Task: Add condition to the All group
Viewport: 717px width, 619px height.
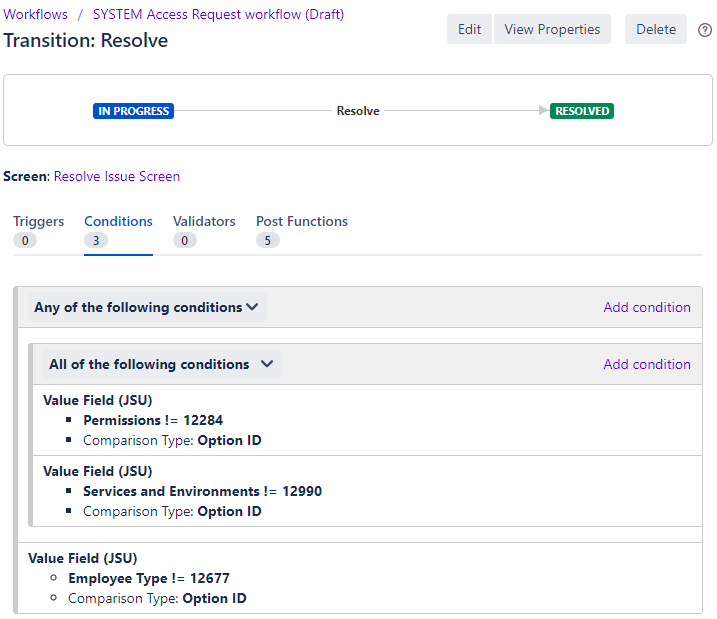Action: tap(647, 364)
